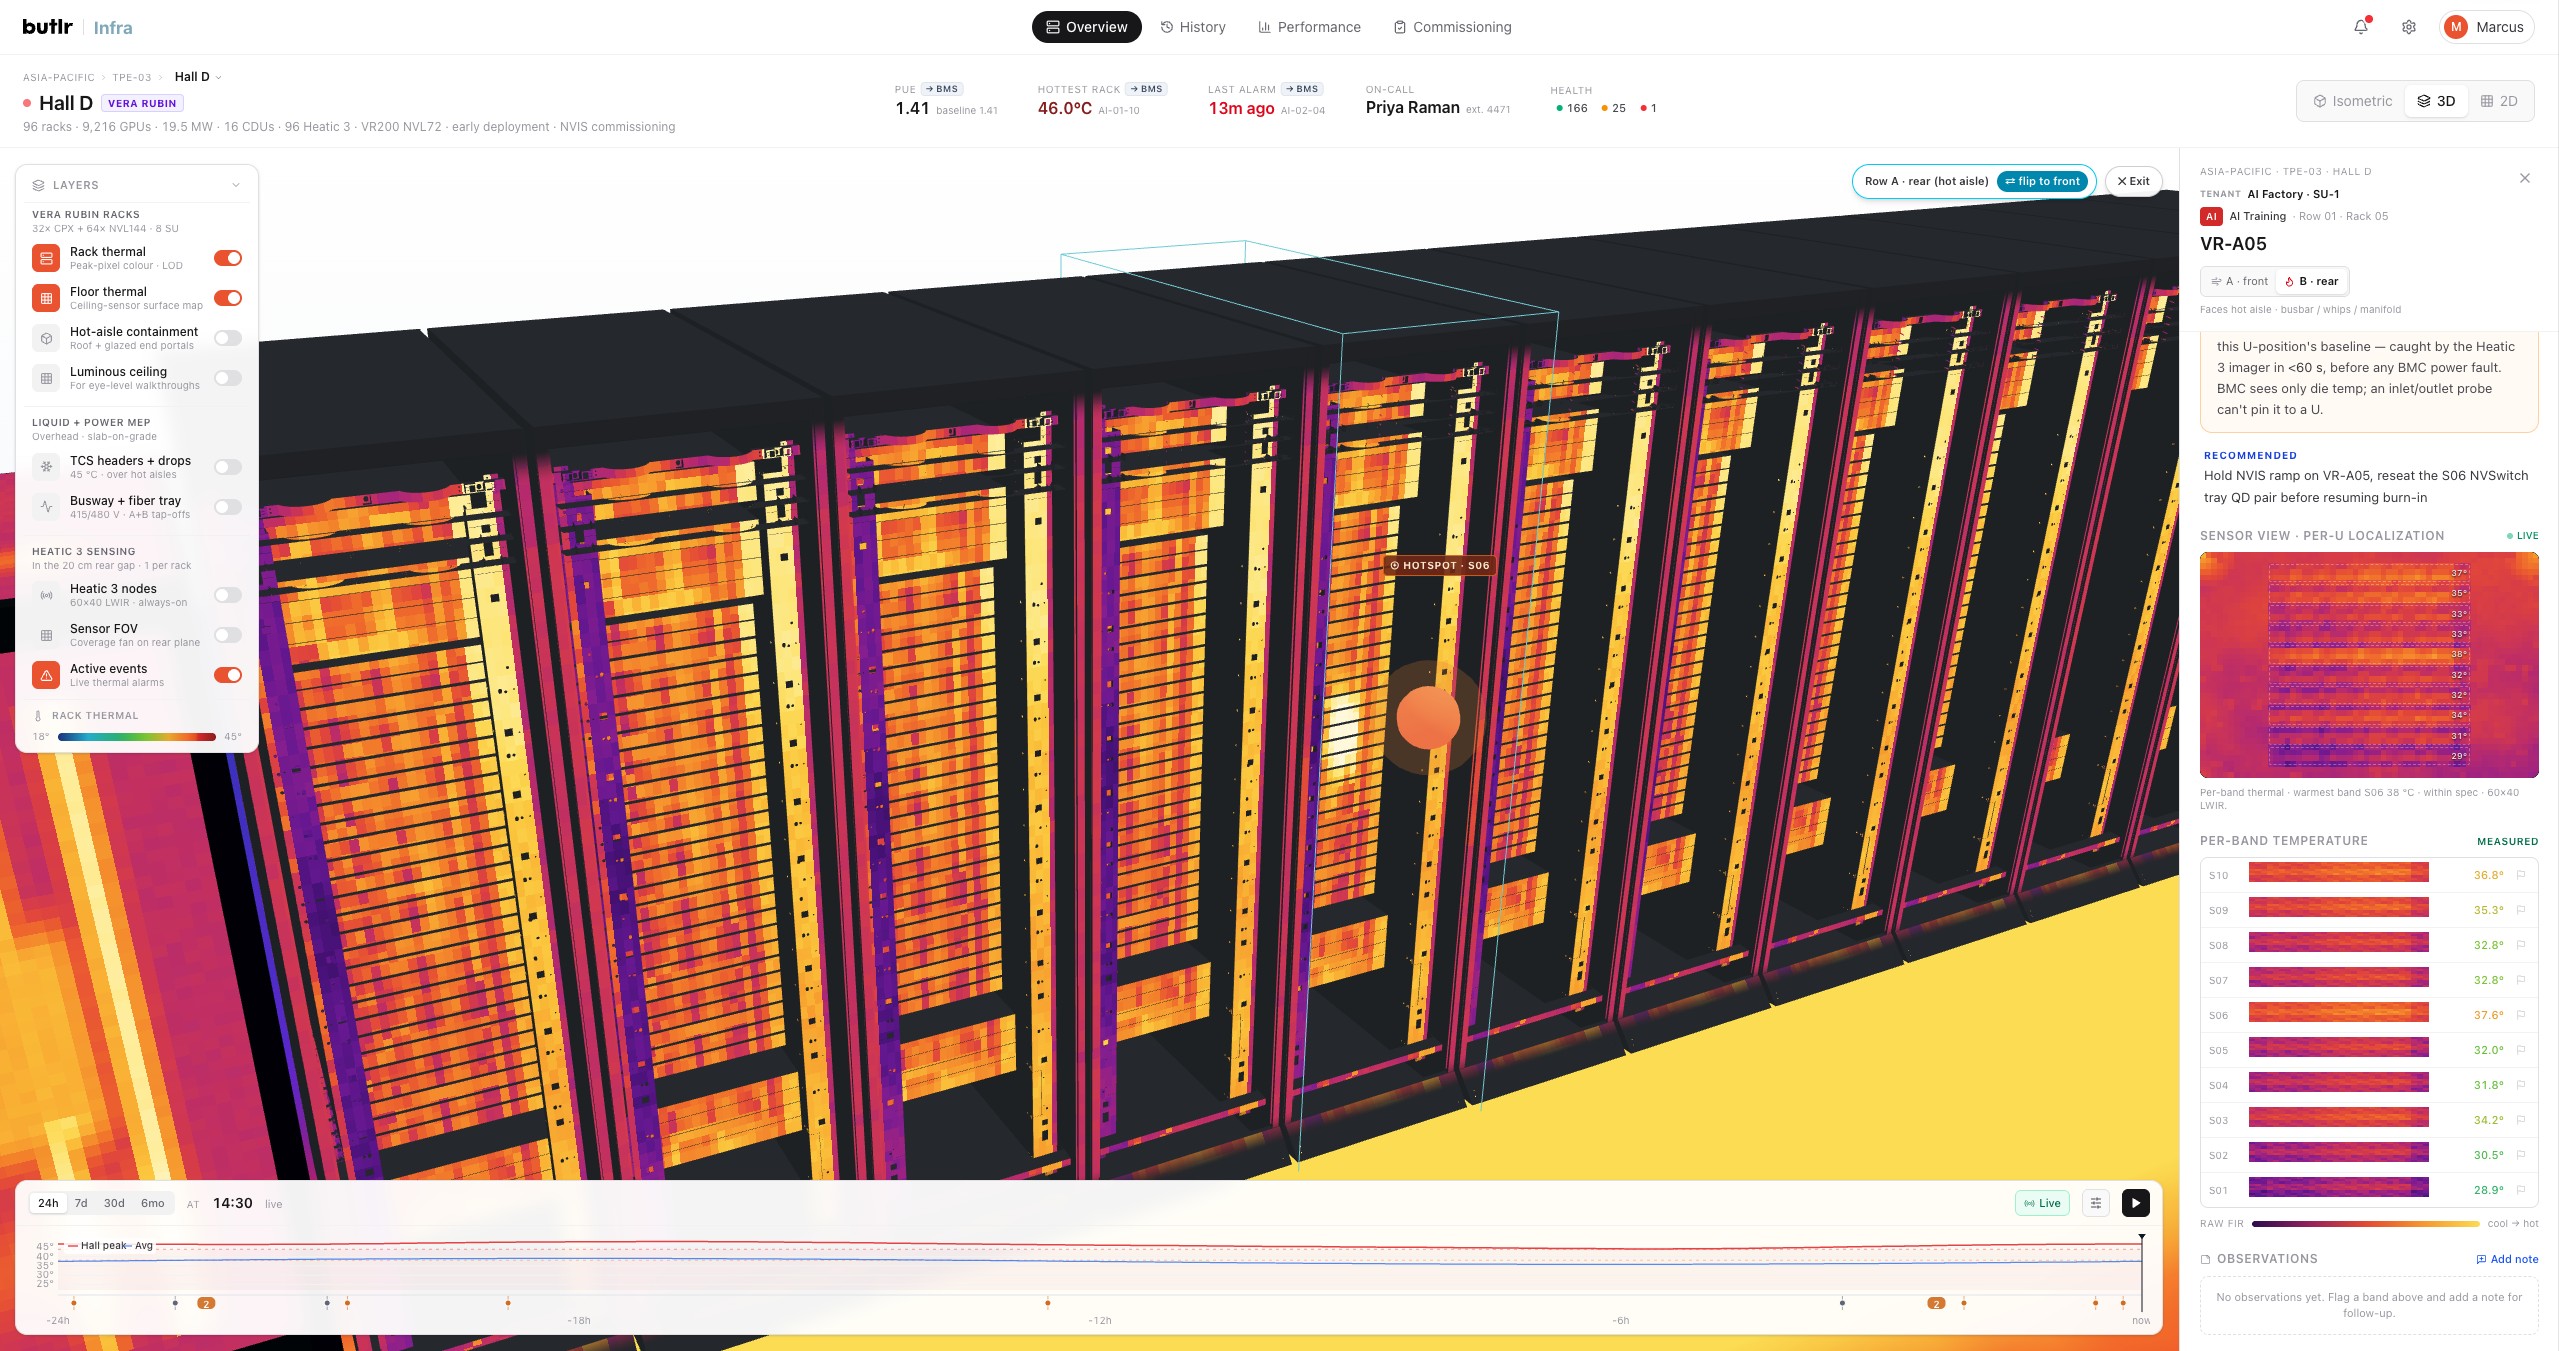Click the Floor thermal layer icon
The image size is (2559, 1351).
[46, 298]
